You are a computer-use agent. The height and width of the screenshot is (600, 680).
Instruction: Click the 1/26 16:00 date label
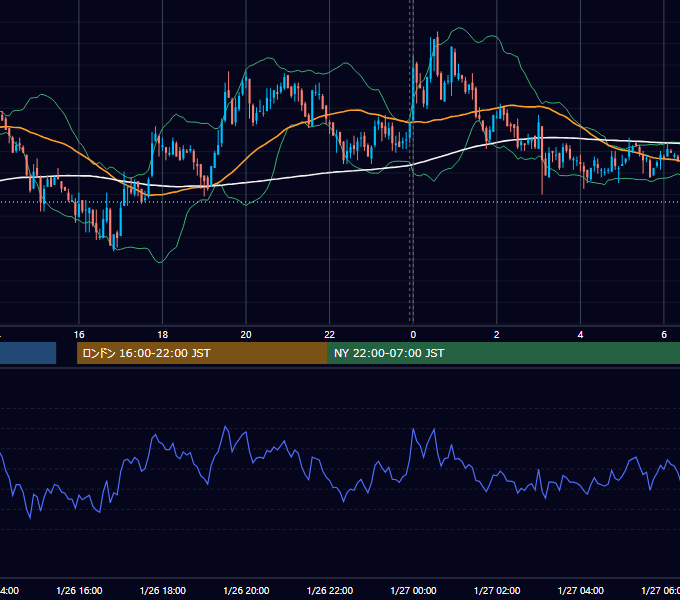point(79,591)
